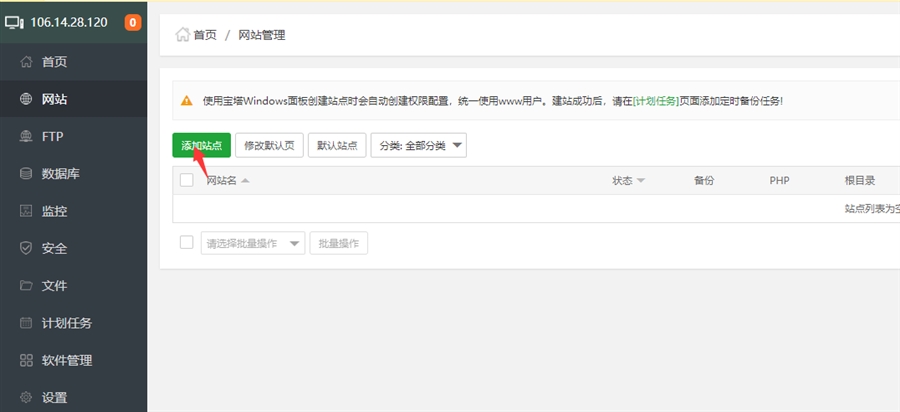Screen dimensions: 900x412
Task: Tick the checkbox beside the batch operation dropdown
Action: 186,242
